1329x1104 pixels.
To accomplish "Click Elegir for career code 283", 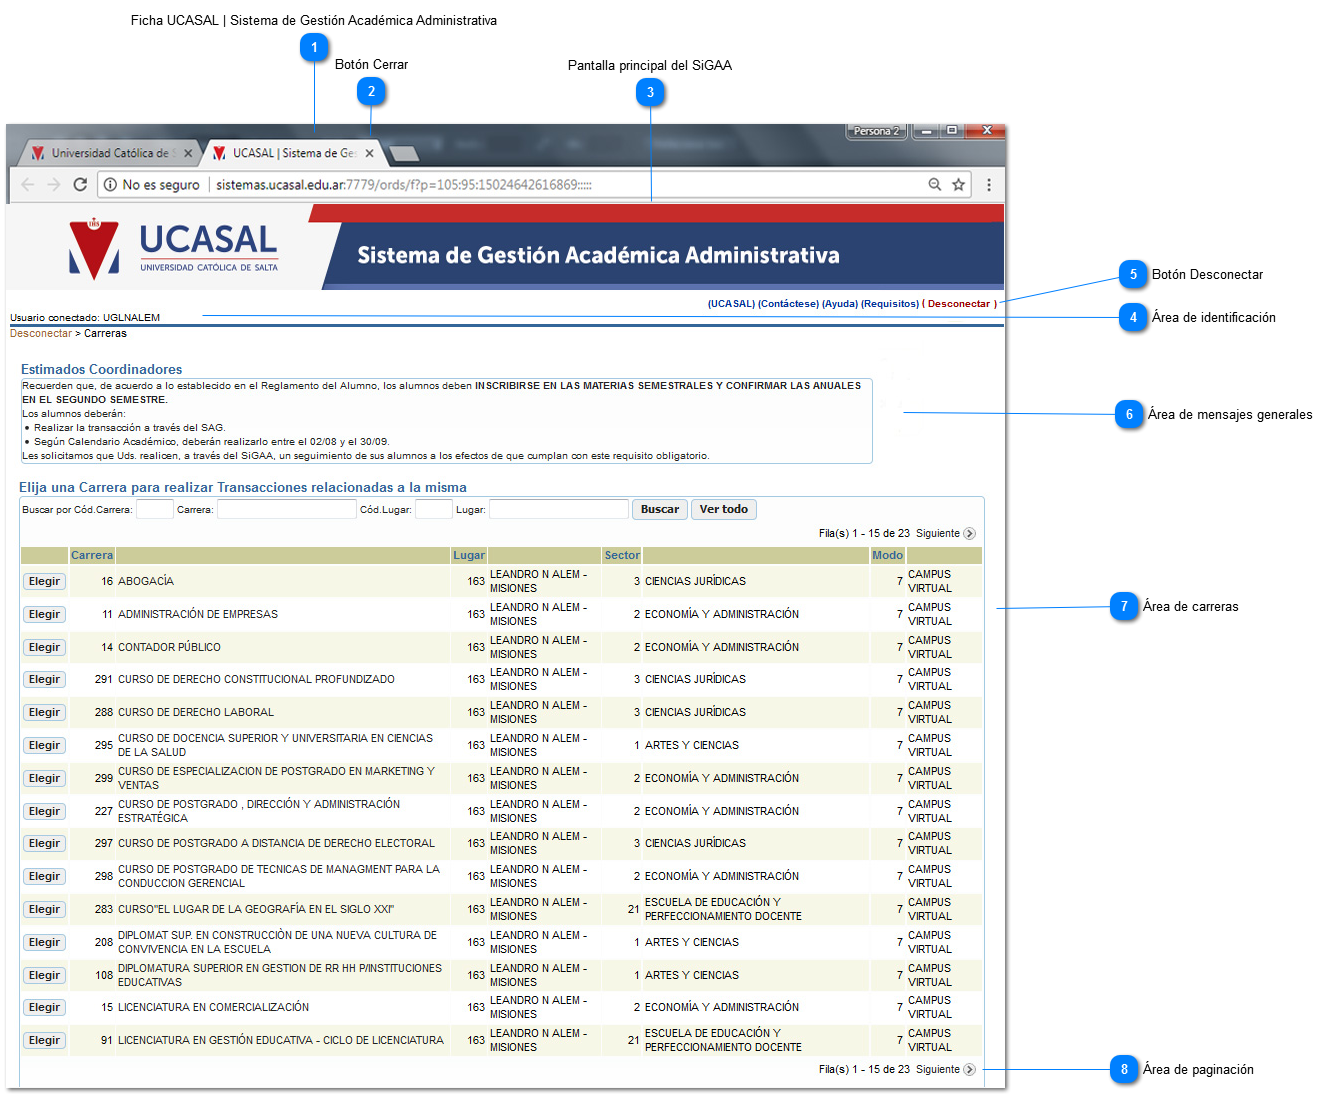I will [x=44, y=909].
